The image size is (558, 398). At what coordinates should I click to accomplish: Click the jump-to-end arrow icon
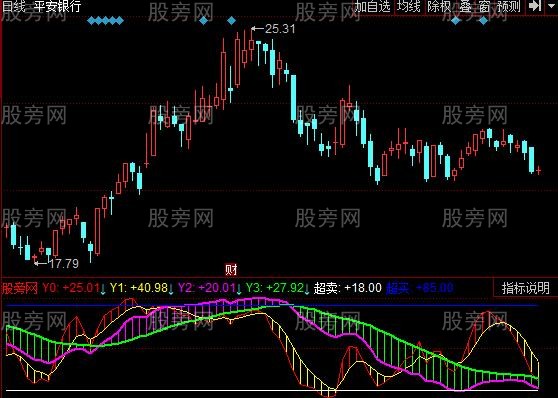click(x=535, y=6)
